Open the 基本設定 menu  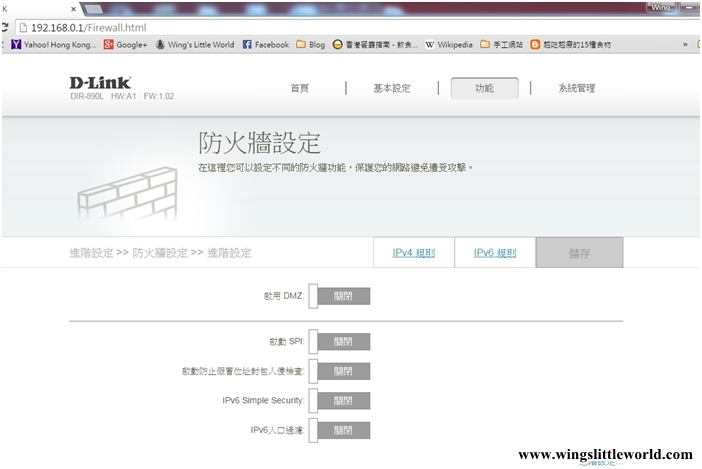tap(392, 88)
